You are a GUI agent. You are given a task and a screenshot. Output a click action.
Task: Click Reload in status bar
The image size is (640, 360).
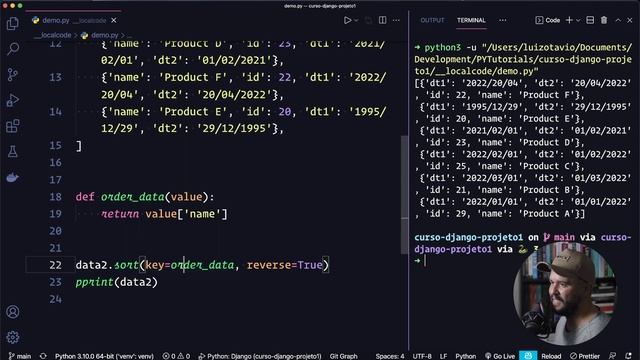(551, 356)
